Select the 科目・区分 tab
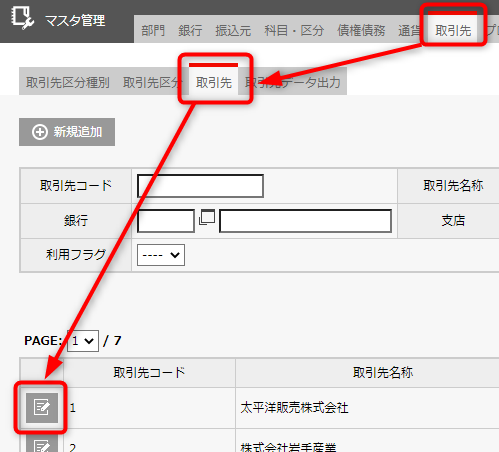 [294, 31]
